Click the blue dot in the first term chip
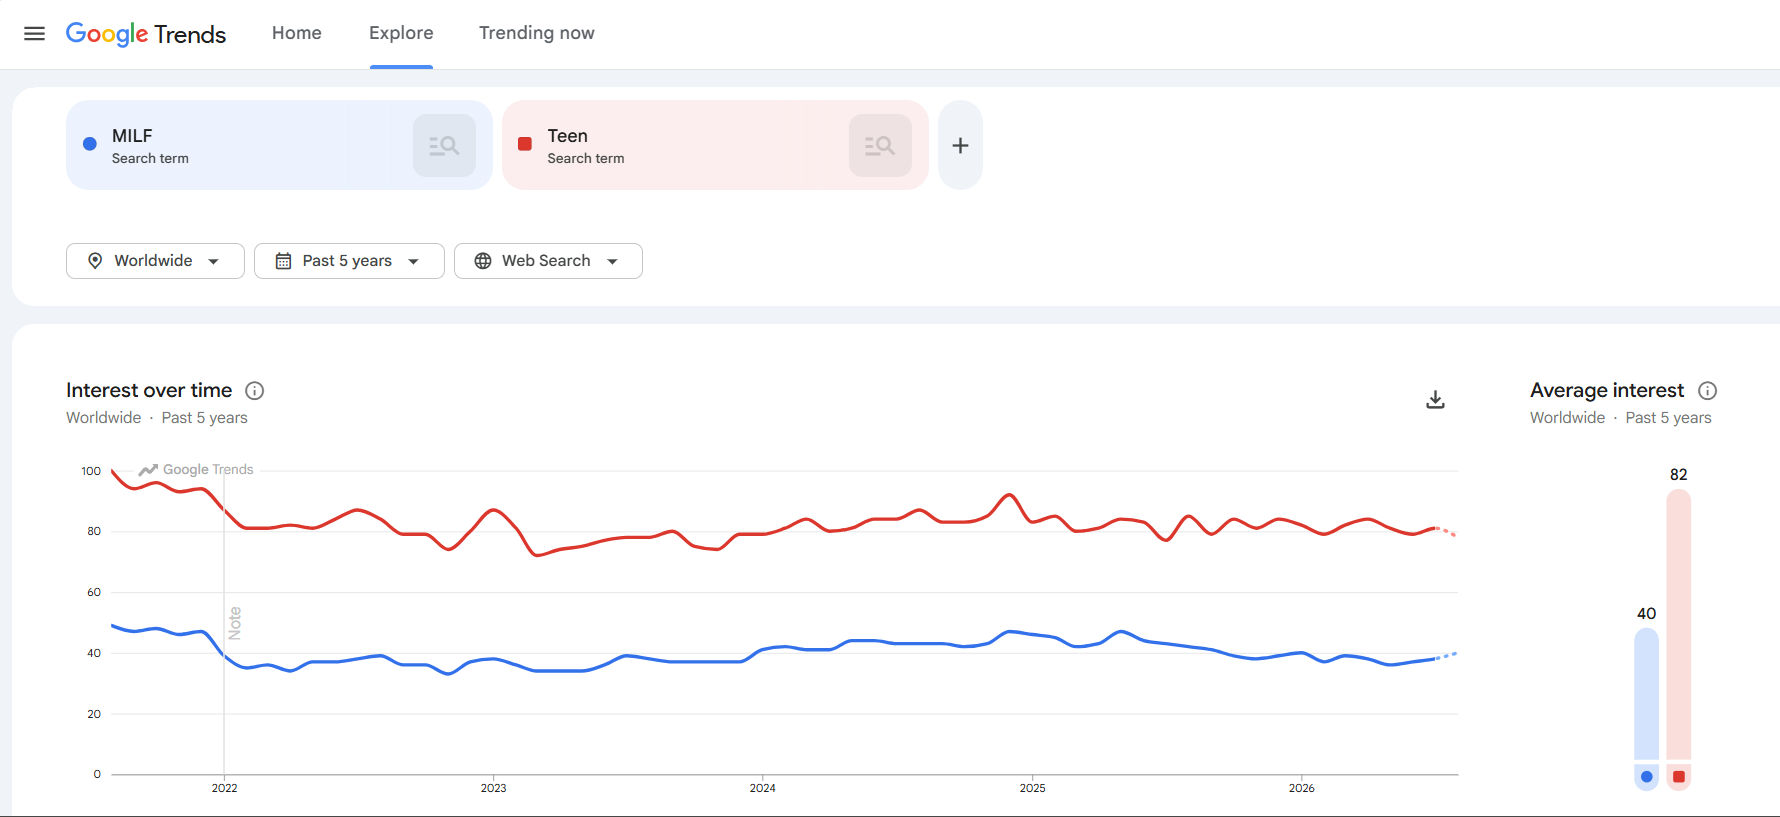The height and width of the screenshot is (817, 1780). (x=90, y=144)
